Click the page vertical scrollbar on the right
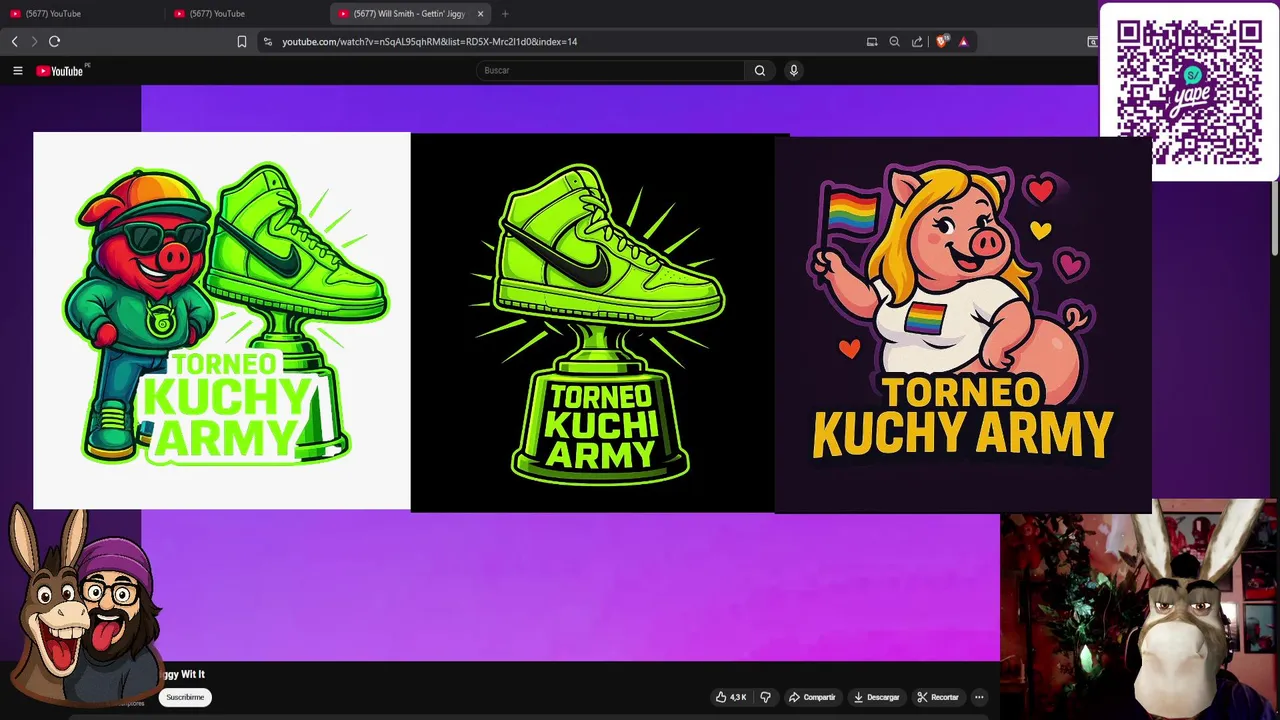The width and height of the screenshot is (1280, 720). tap(1275, 220)
